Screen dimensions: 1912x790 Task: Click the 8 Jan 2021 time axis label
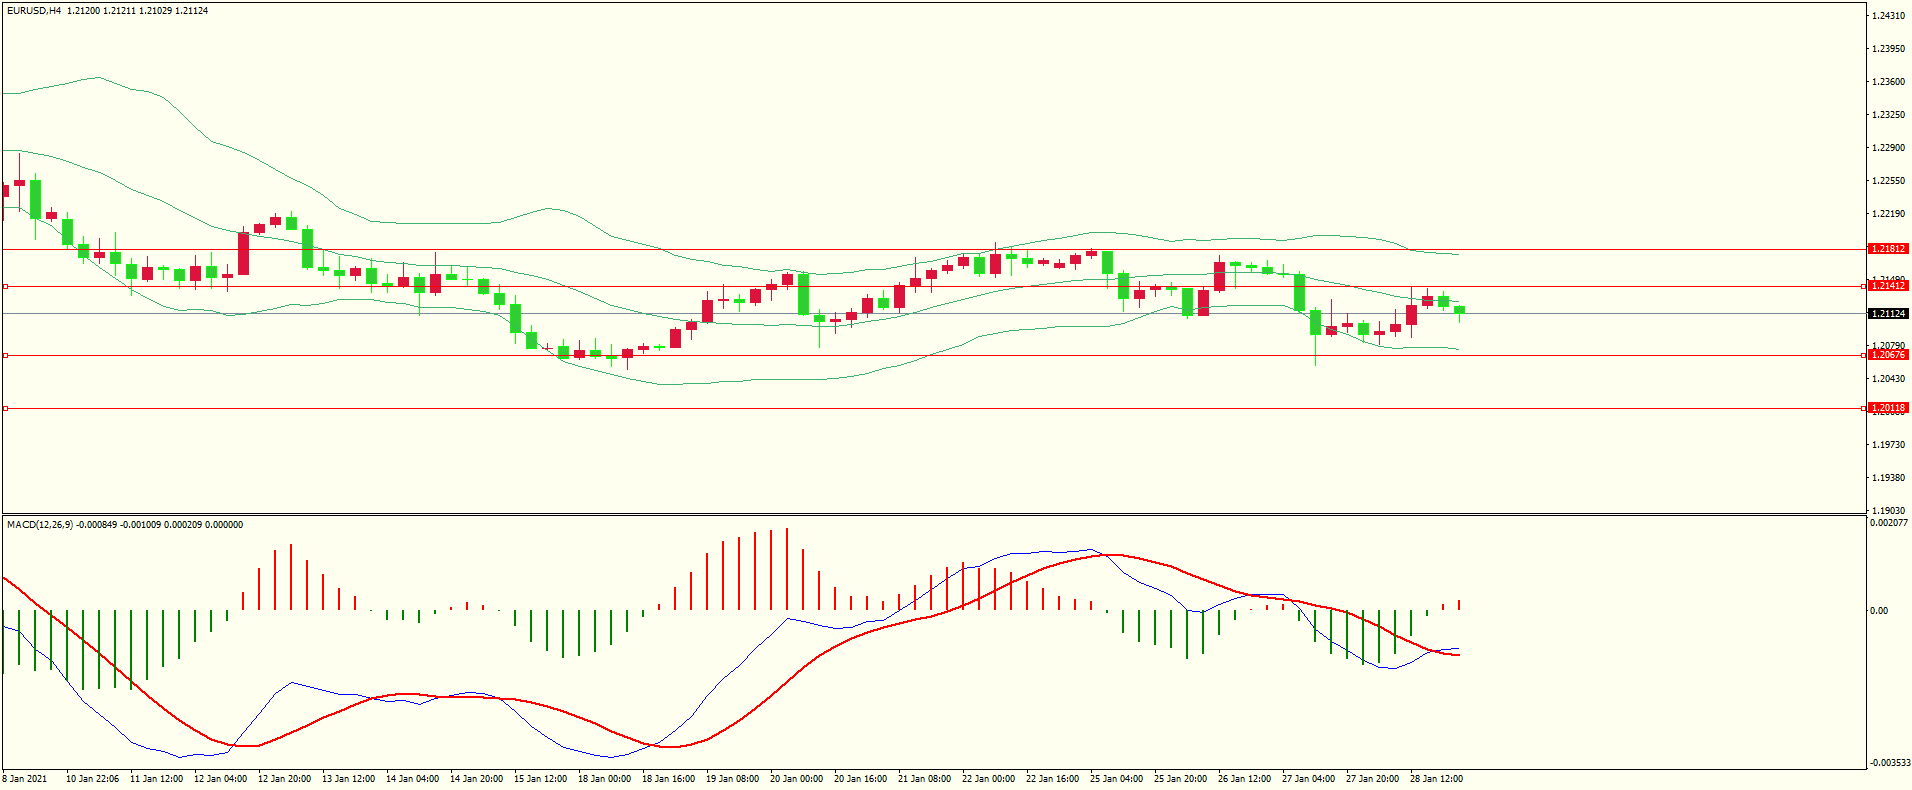25,779
